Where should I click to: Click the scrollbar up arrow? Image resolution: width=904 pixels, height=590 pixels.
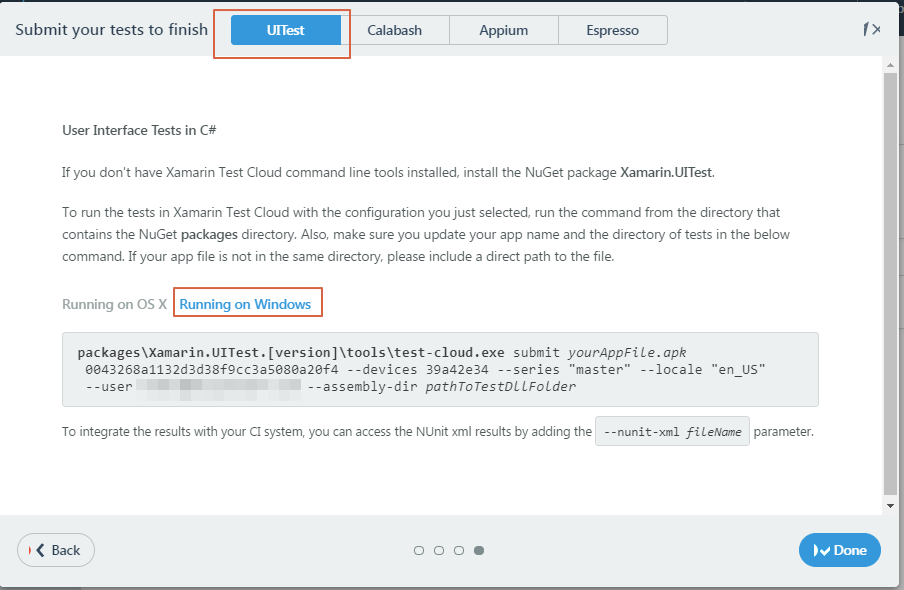(x=890, y=65)
